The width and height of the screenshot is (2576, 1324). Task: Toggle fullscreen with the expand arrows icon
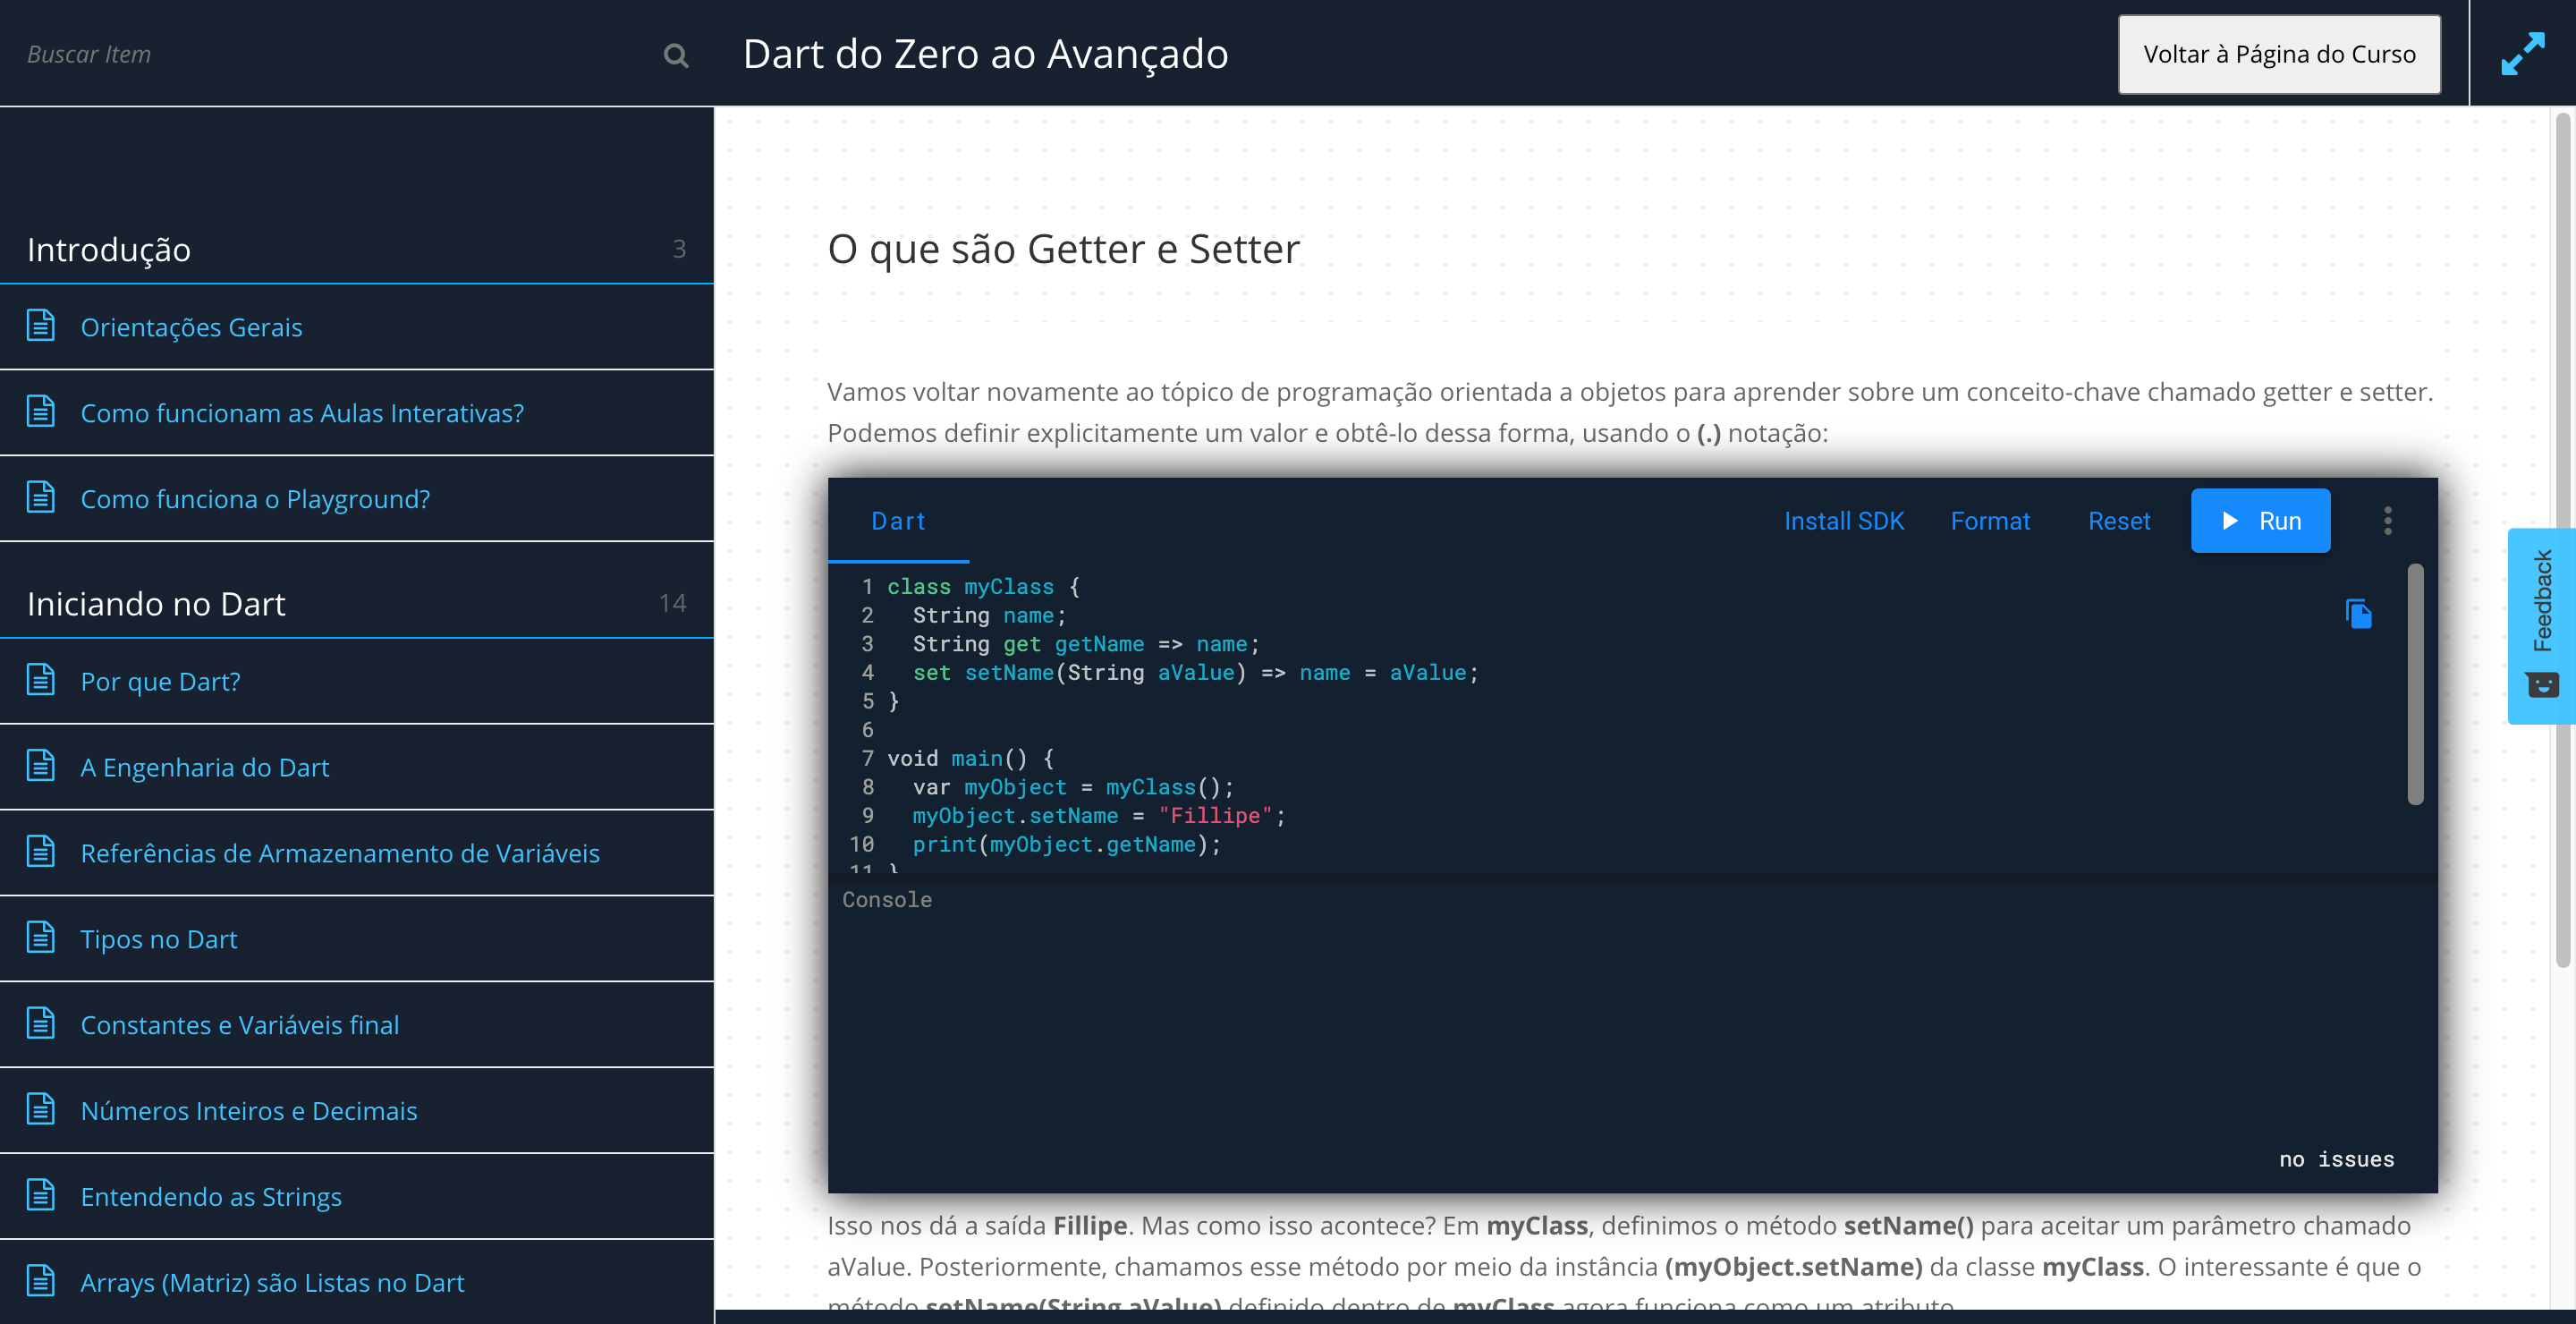point(2522,54)
